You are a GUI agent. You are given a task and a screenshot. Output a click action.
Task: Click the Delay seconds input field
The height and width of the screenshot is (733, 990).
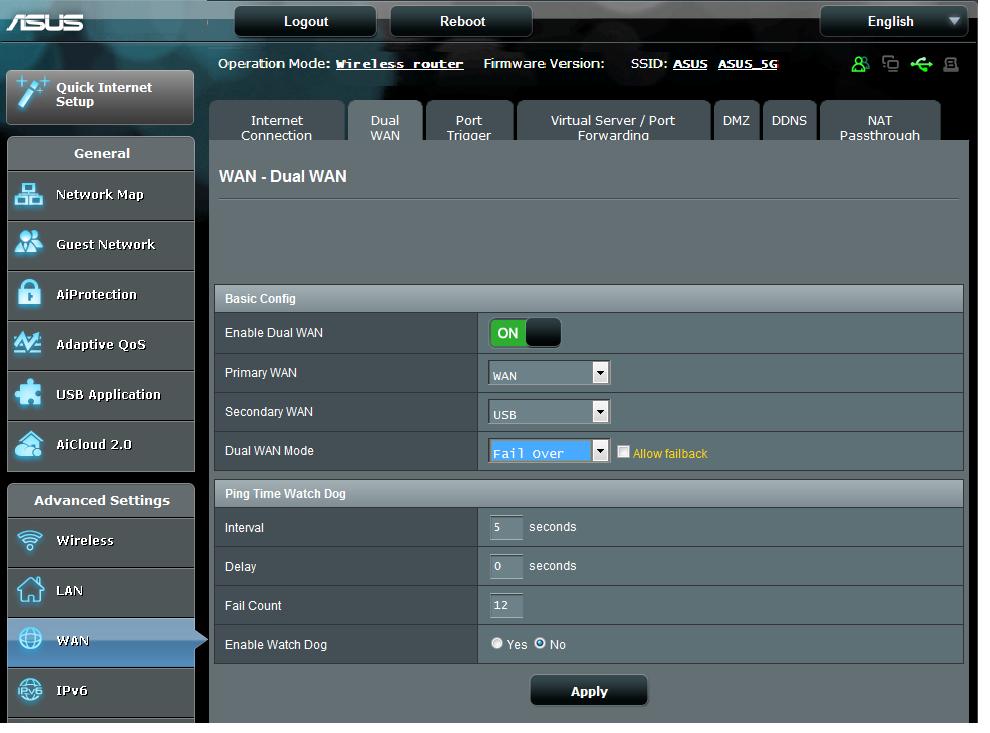pyautogui.click(x=506, y=566)
